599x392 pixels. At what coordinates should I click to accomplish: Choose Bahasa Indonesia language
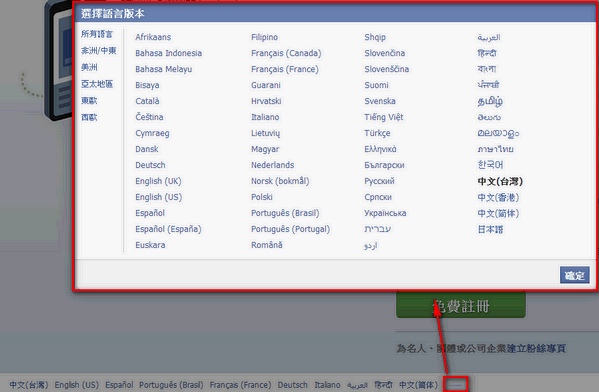pyautogui.click(x=168, y=53)
